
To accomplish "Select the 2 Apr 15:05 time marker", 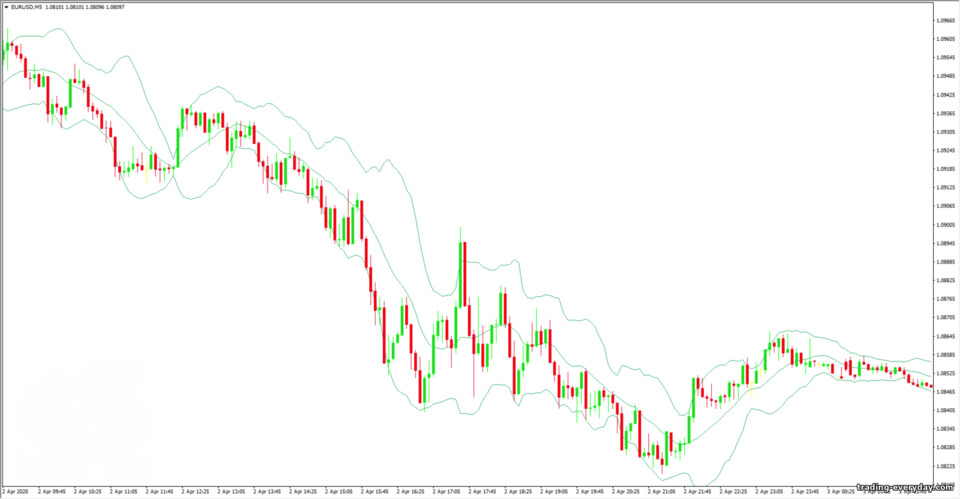I will pos(339,492).
